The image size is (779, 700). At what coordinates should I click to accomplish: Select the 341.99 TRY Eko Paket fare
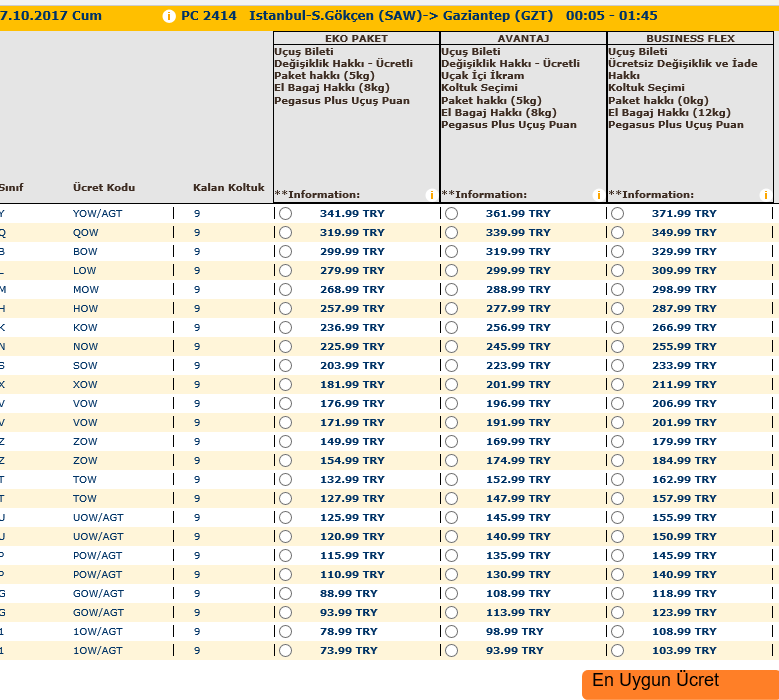(x=286, y=214)
